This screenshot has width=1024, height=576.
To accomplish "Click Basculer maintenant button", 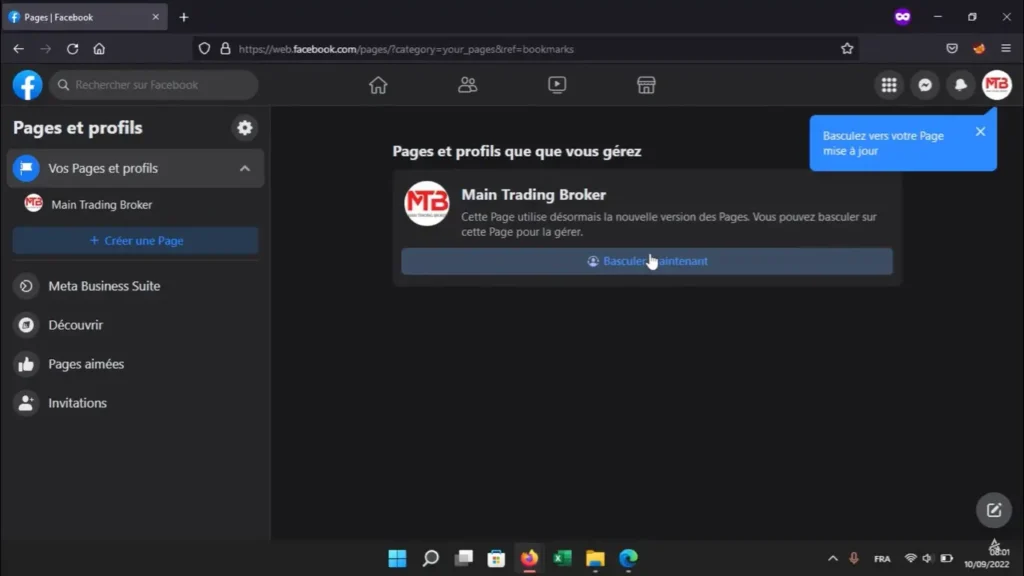I will coord(647,261).
